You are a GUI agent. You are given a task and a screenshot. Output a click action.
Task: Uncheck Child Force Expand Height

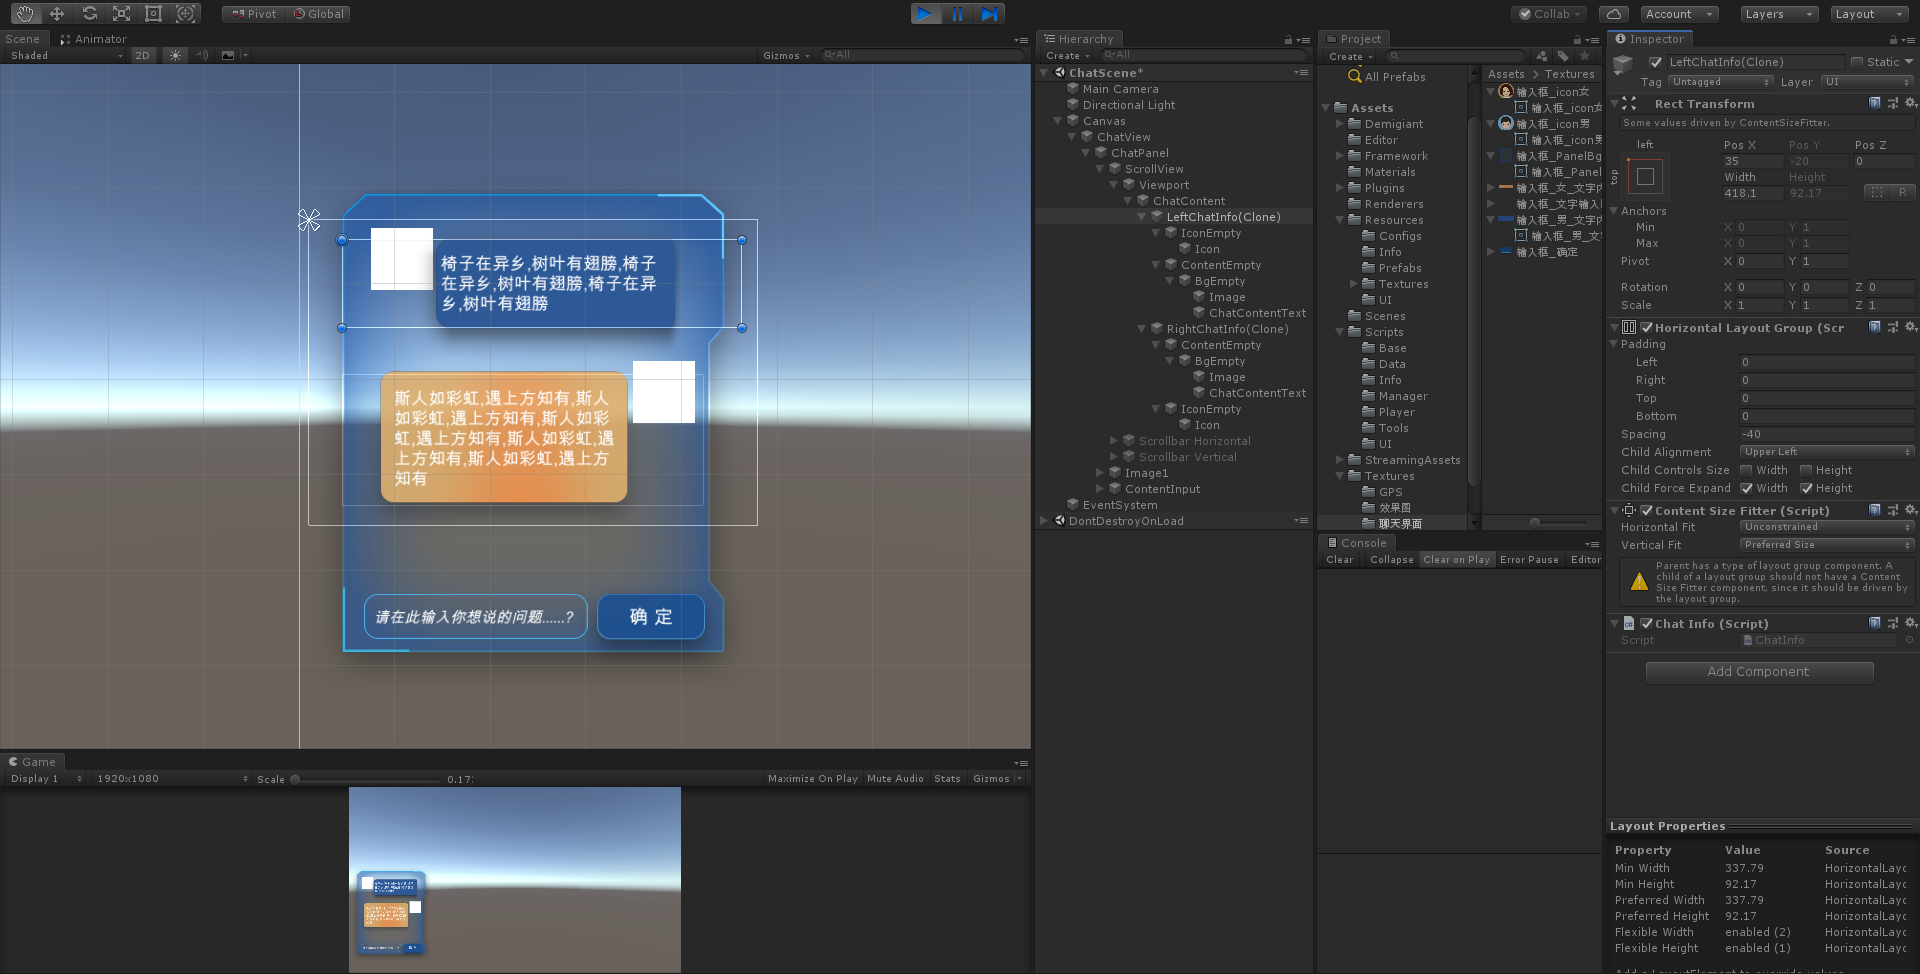point(1806,488)
